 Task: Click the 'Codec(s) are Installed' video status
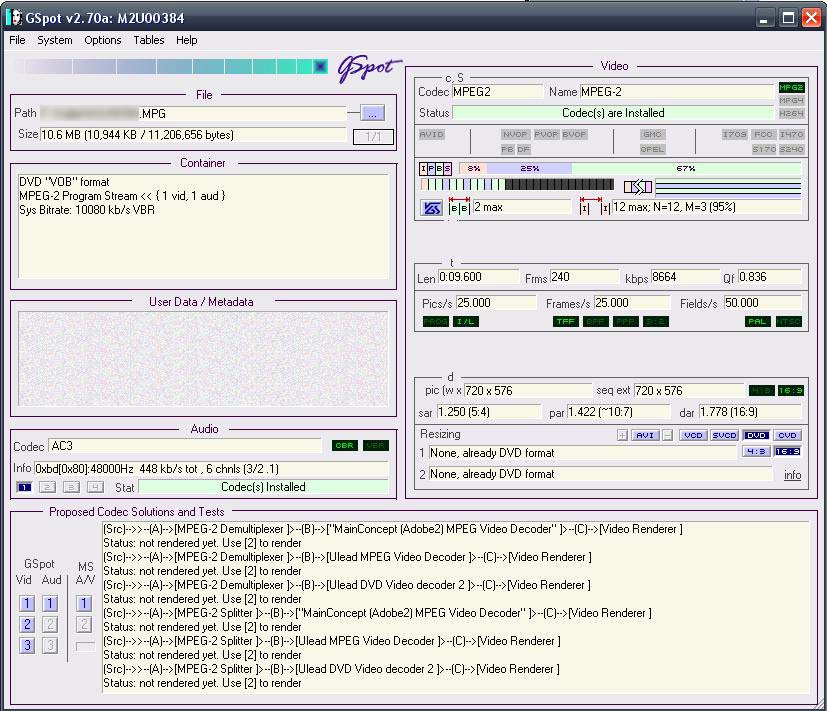tap(613, 113)
